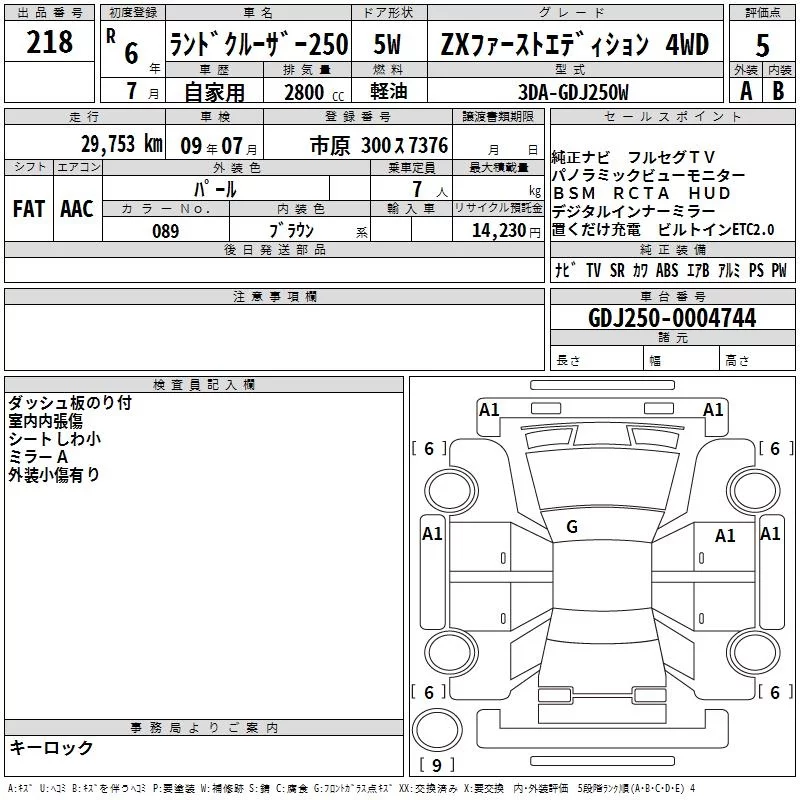Select grade ZXファーストエディション 4WD

coord(575,44)
